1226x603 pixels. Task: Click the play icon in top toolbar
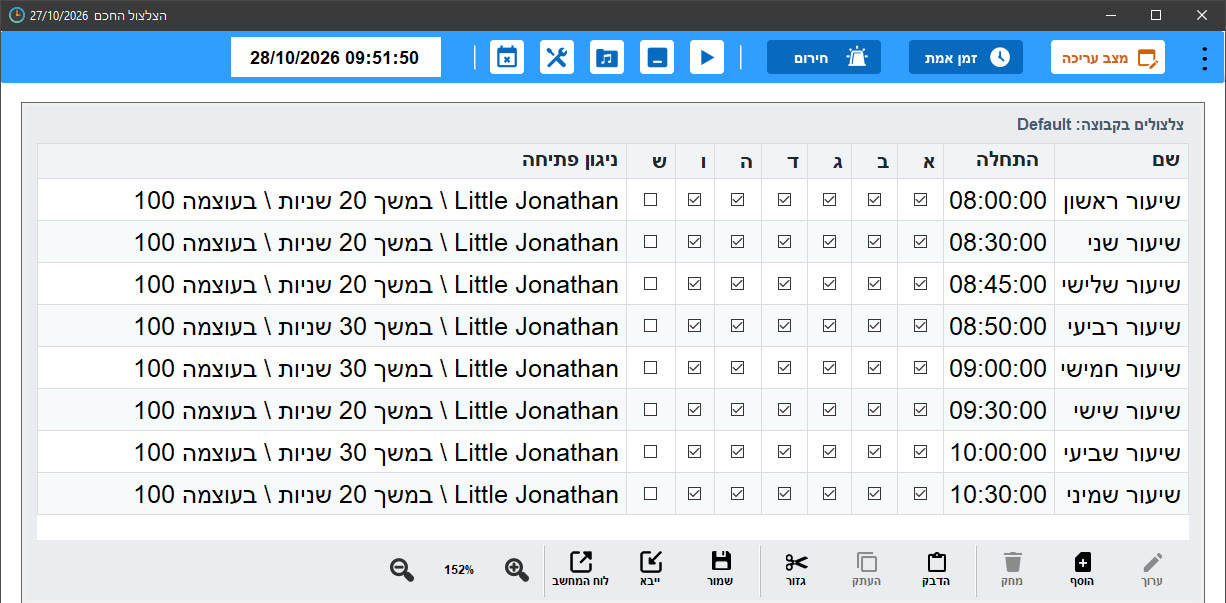pos(707,57)
